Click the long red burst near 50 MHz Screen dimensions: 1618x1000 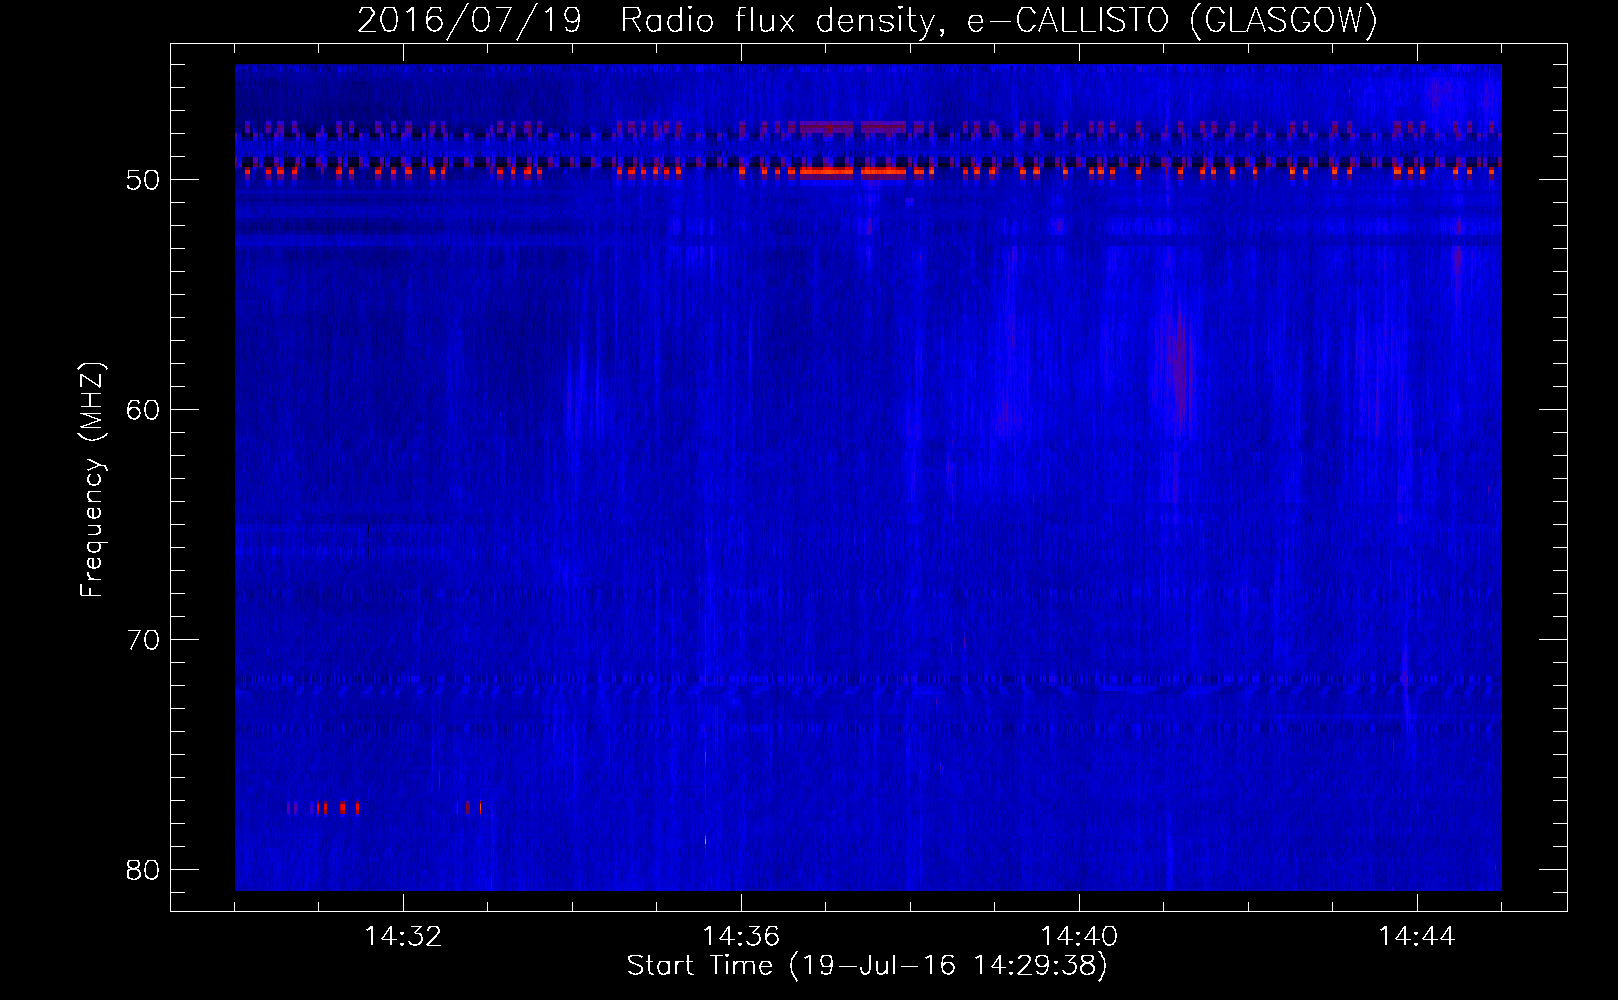852,172
